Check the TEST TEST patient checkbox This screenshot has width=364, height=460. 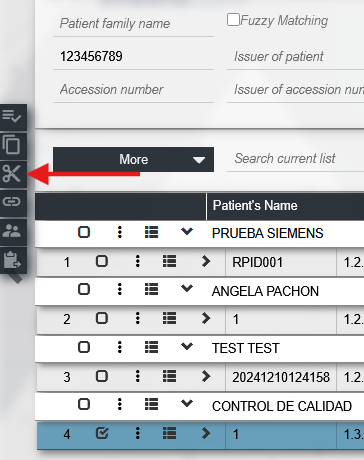point(84,347)
